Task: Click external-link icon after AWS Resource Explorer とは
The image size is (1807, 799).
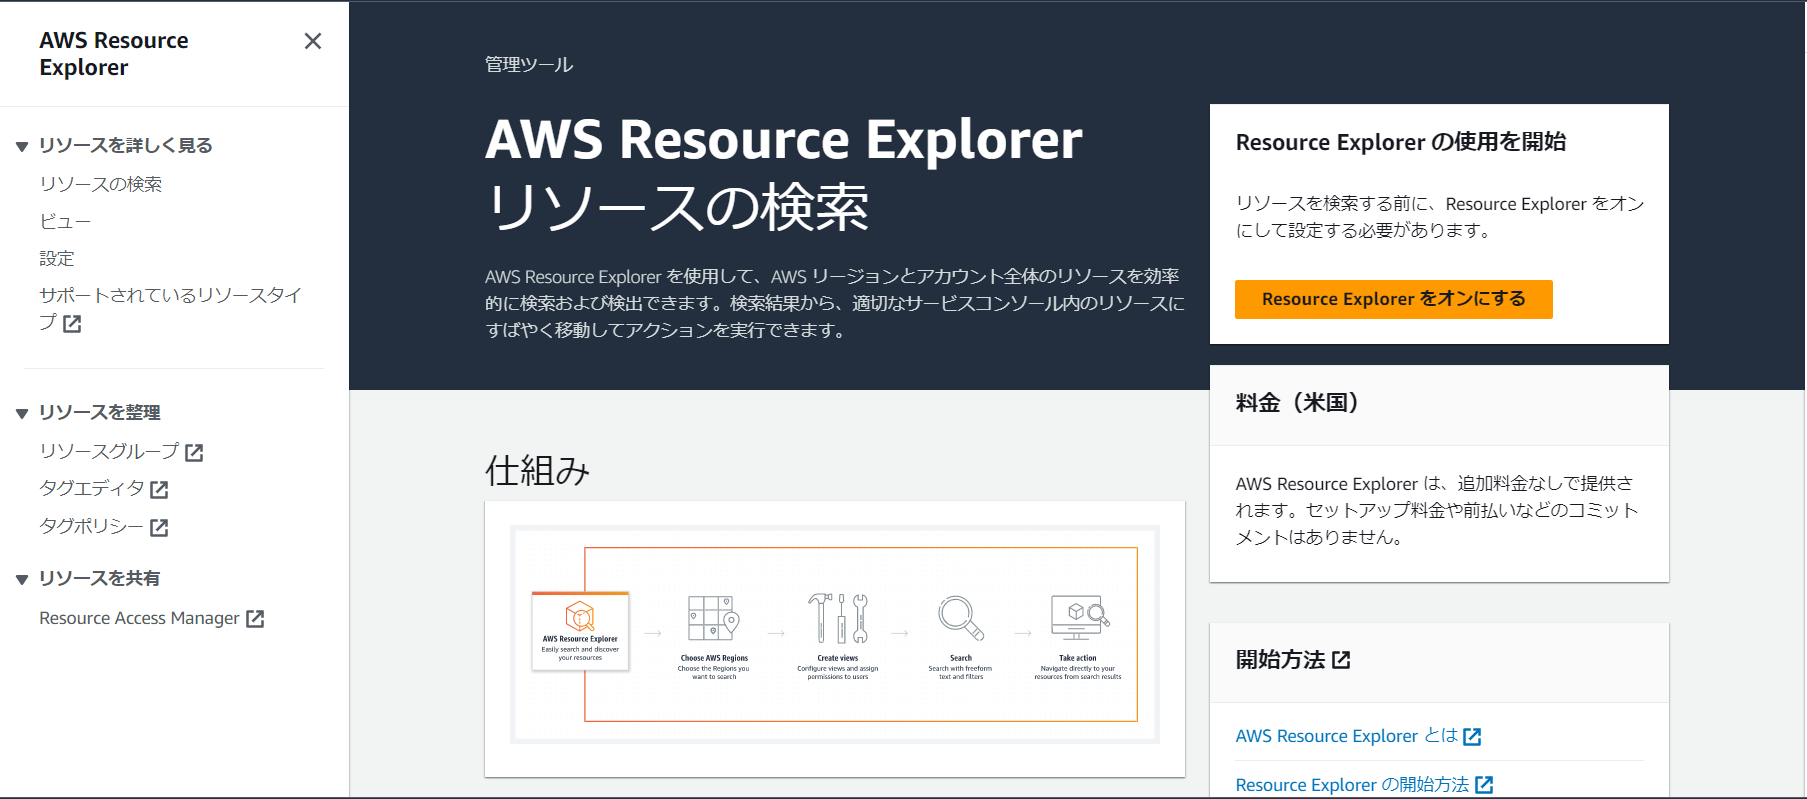Action: (1472, 737)
